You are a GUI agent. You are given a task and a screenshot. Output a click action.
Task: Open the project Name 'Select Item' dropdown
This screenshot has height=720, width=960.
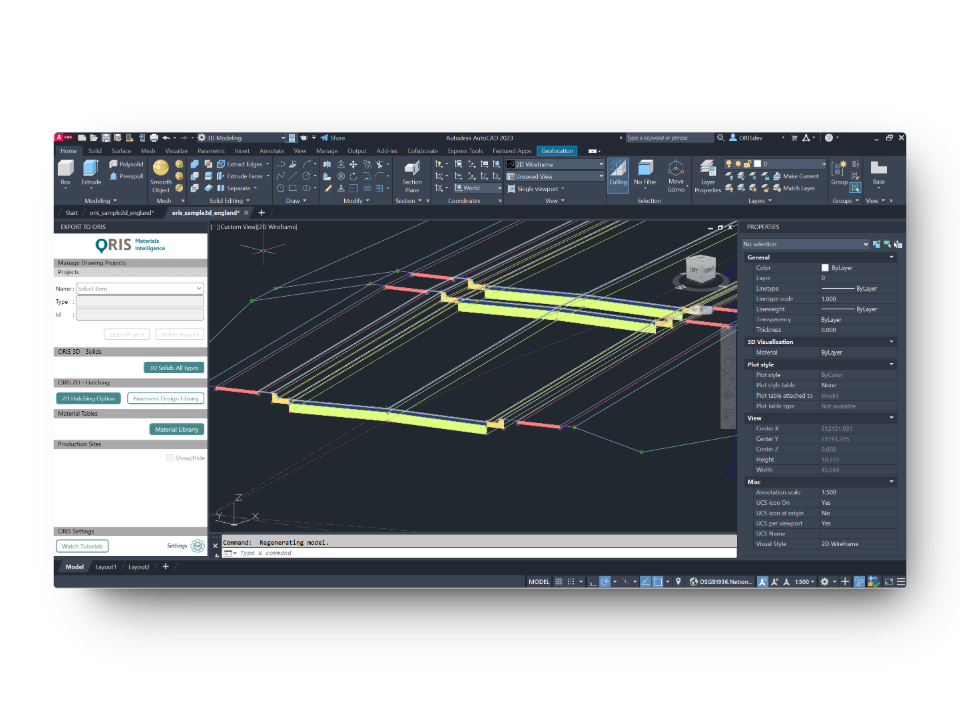pyautogui.click(x=139, y=288)
